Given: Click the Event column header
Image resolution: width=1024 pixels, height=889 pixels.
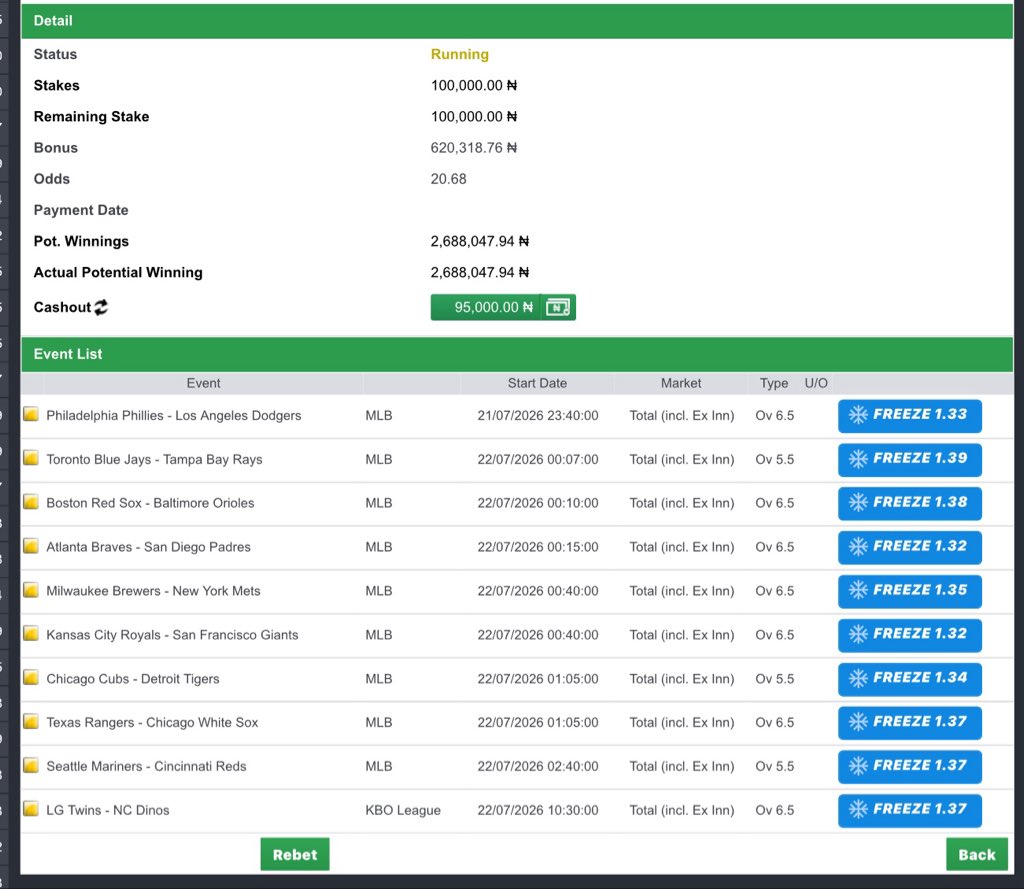Looking at the screenshot, I should [203, 383].
